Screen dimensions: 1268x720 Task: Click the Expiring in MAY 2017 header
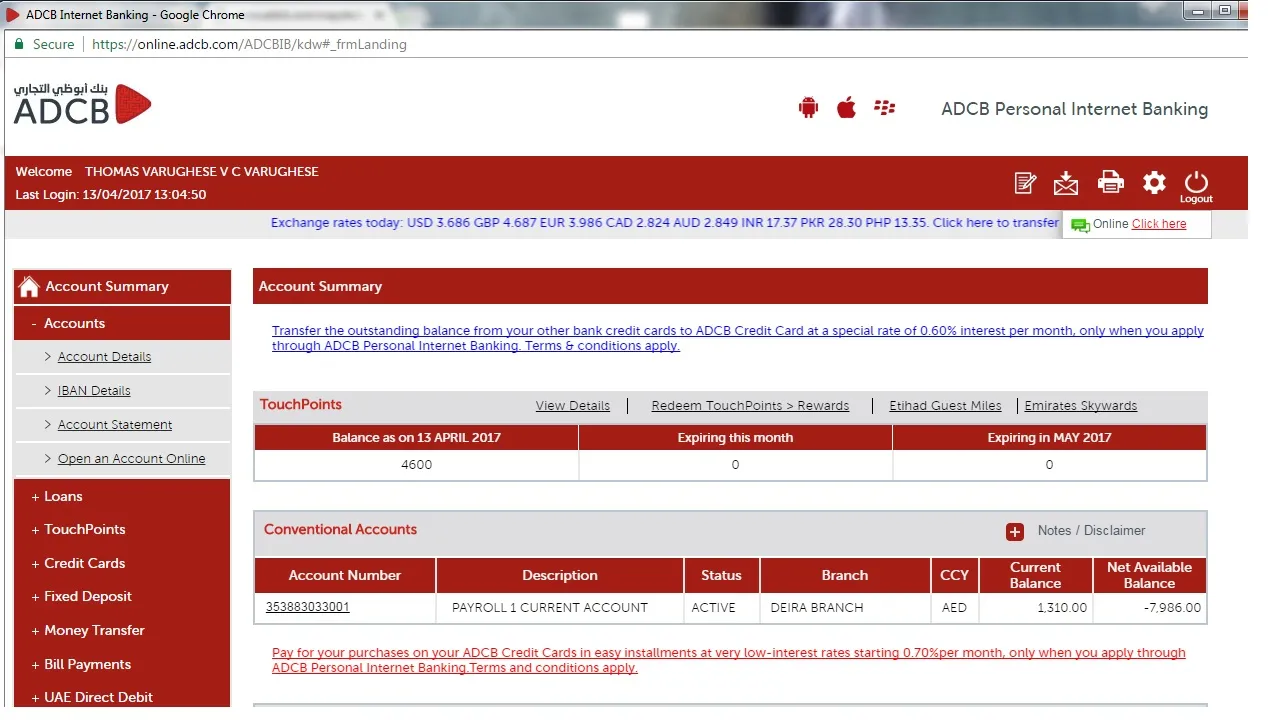click(1049, 438)
